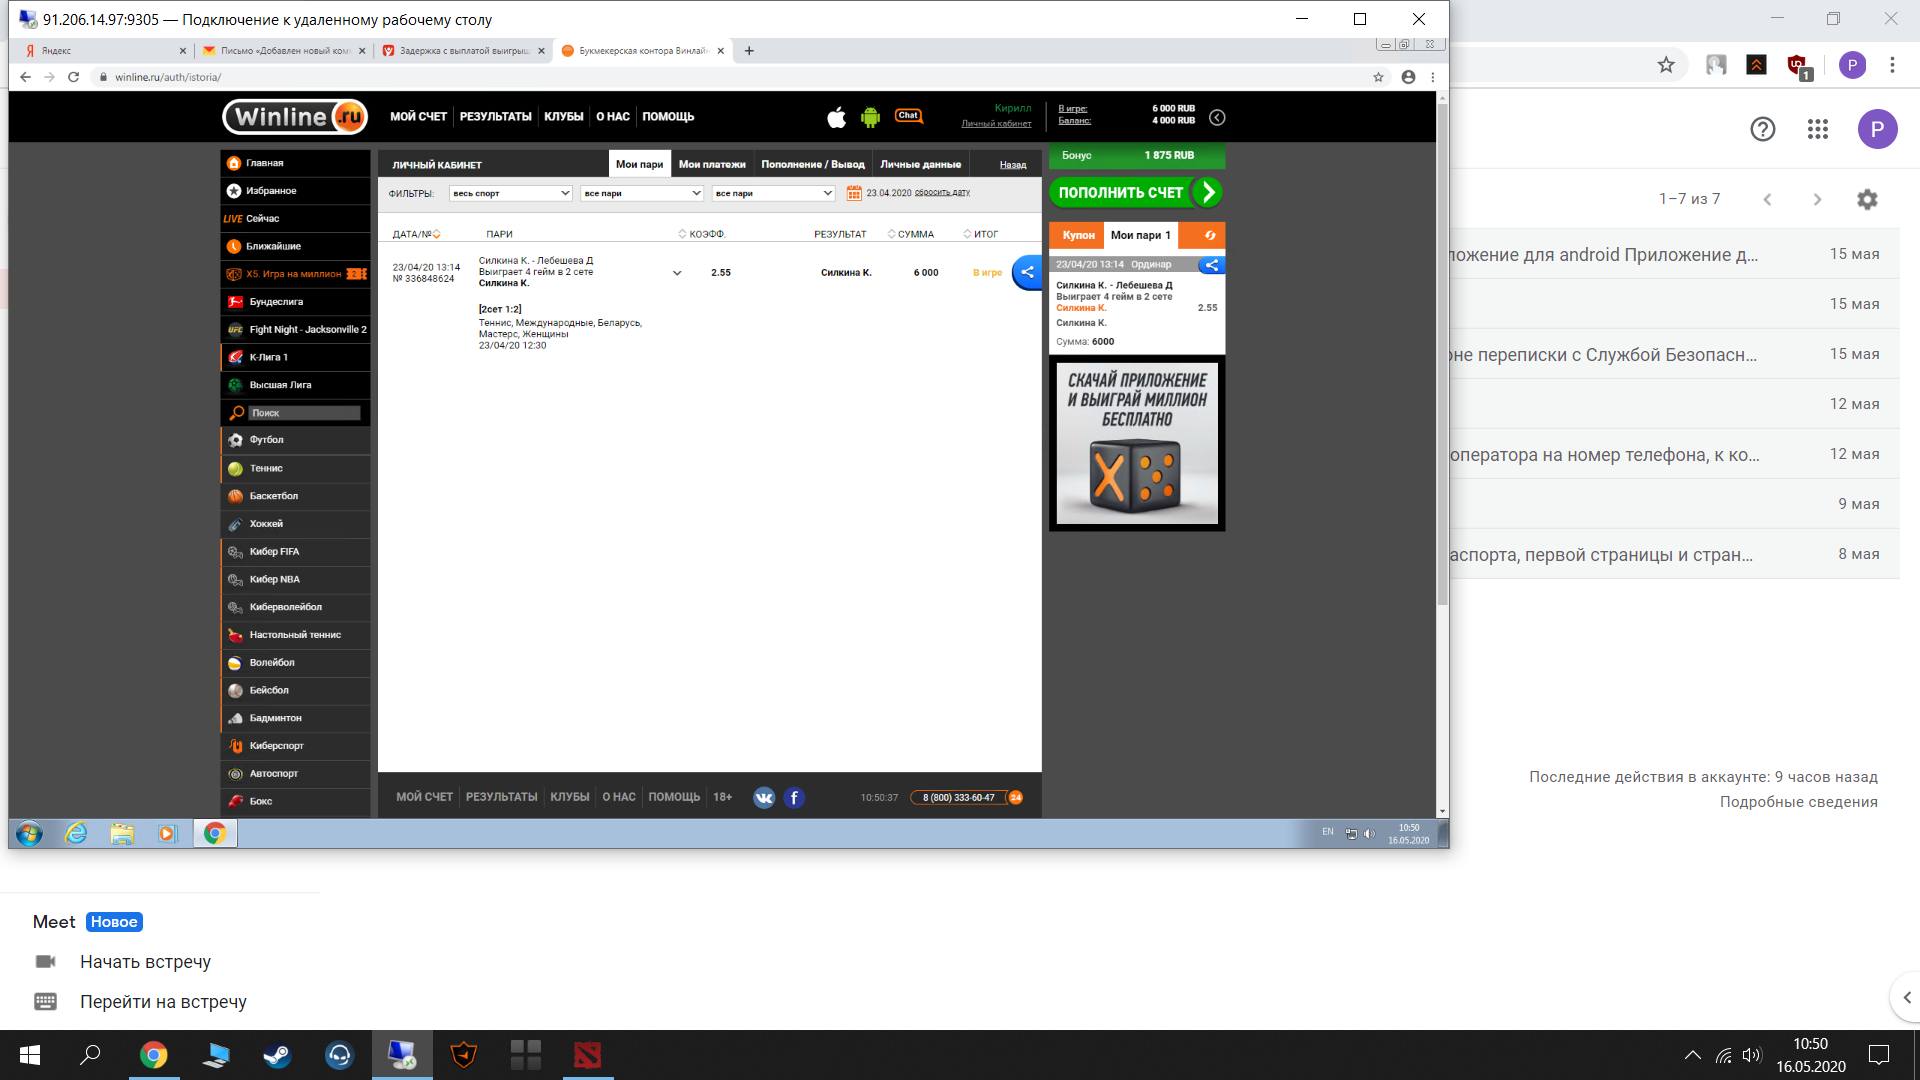
Task: Click the Поиск search field in sidebar
Action: click(304, 413)
